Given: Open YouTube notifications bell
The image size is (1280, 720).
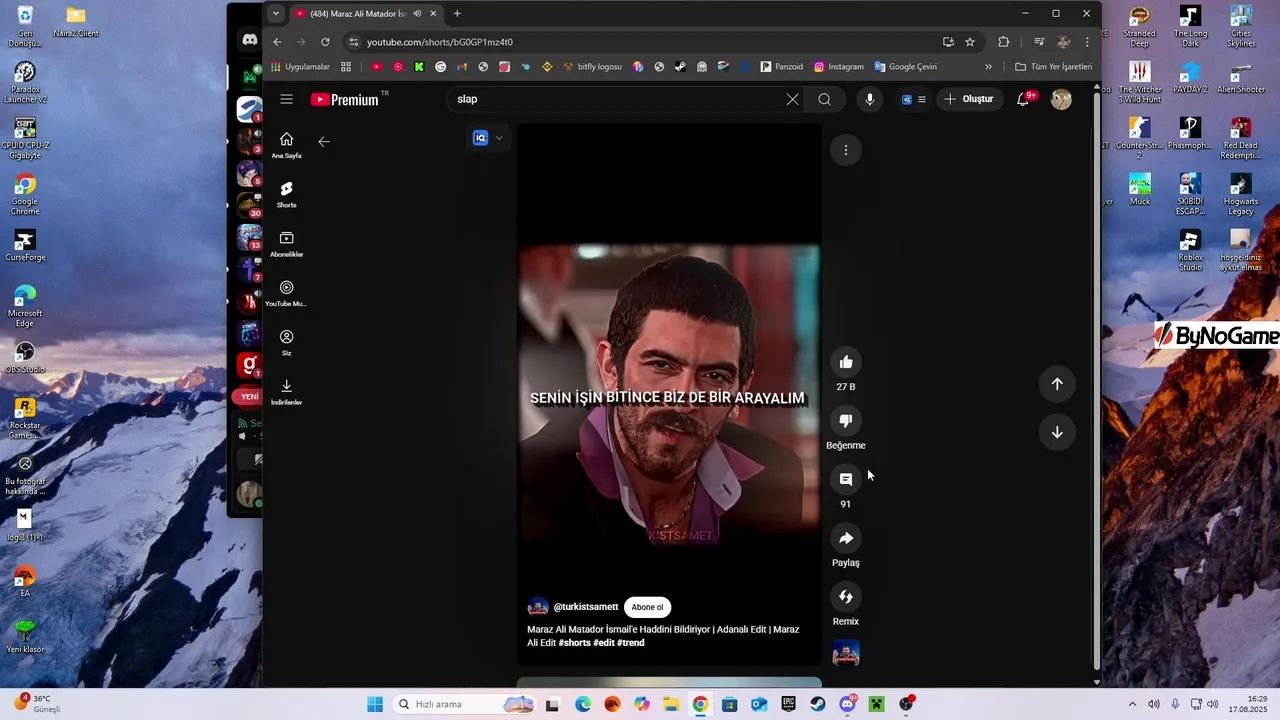Looking at the screenshot, I should pyautogui.click(x=1023, y=99).
